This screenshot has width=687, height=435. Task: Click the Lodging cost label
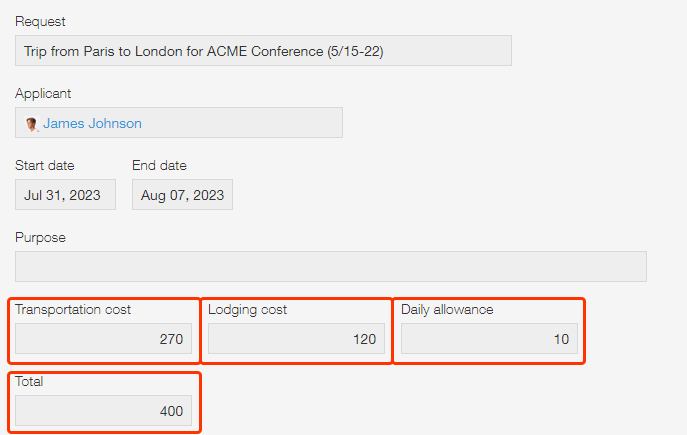click(x=247, y=309)
